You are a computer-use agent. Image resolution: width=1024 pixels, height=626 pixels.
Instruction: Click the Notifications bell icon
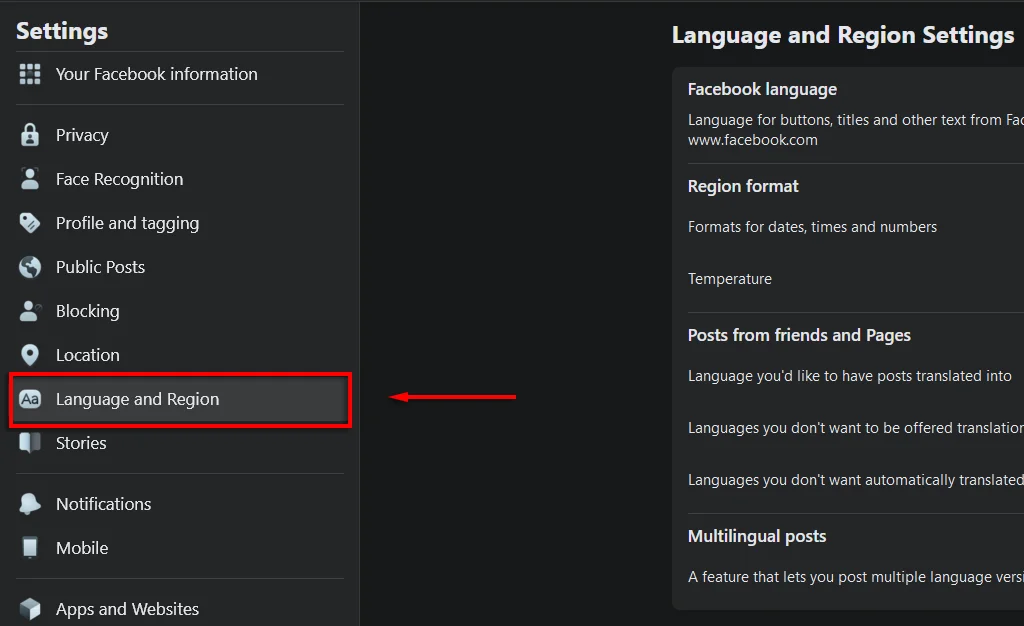(x=30, y=504)
